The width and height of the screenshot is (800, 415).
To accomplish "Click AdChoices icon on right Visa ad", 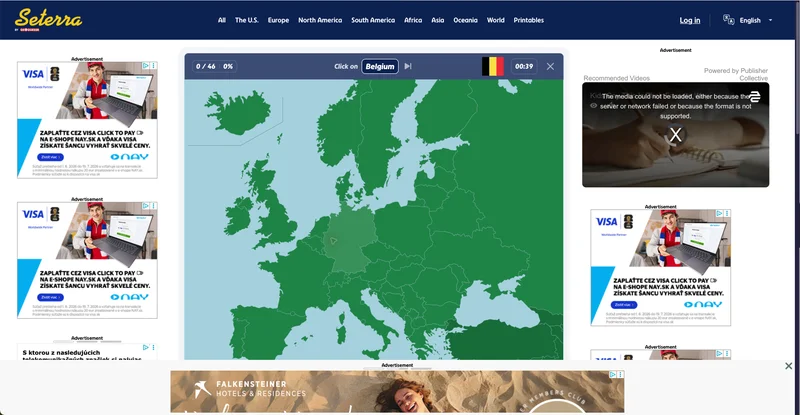I will pos(719,213).
